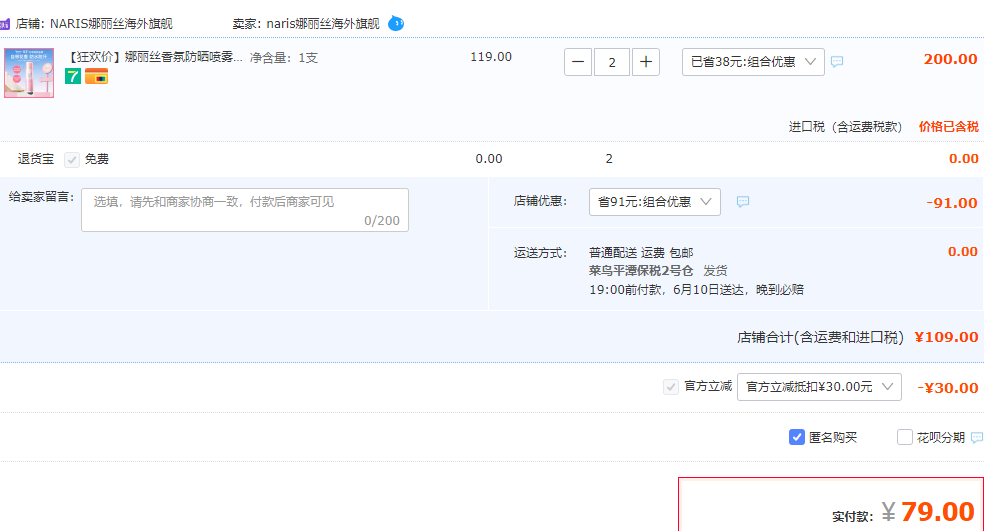Image resolution: width=991 pixels, height=531 pixels.
Task: Open the NARIS娜丽丝海外旗舰 store link
Action: click(111, 24)
